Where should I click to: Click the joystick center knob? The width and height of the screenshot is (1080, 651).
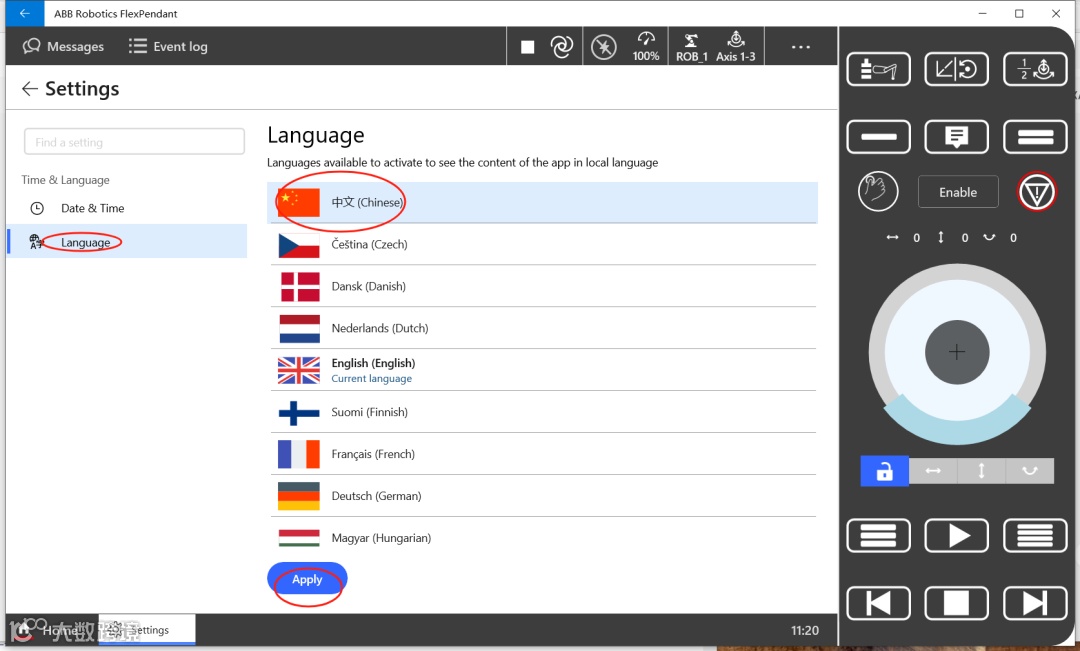tap(957, 352)
